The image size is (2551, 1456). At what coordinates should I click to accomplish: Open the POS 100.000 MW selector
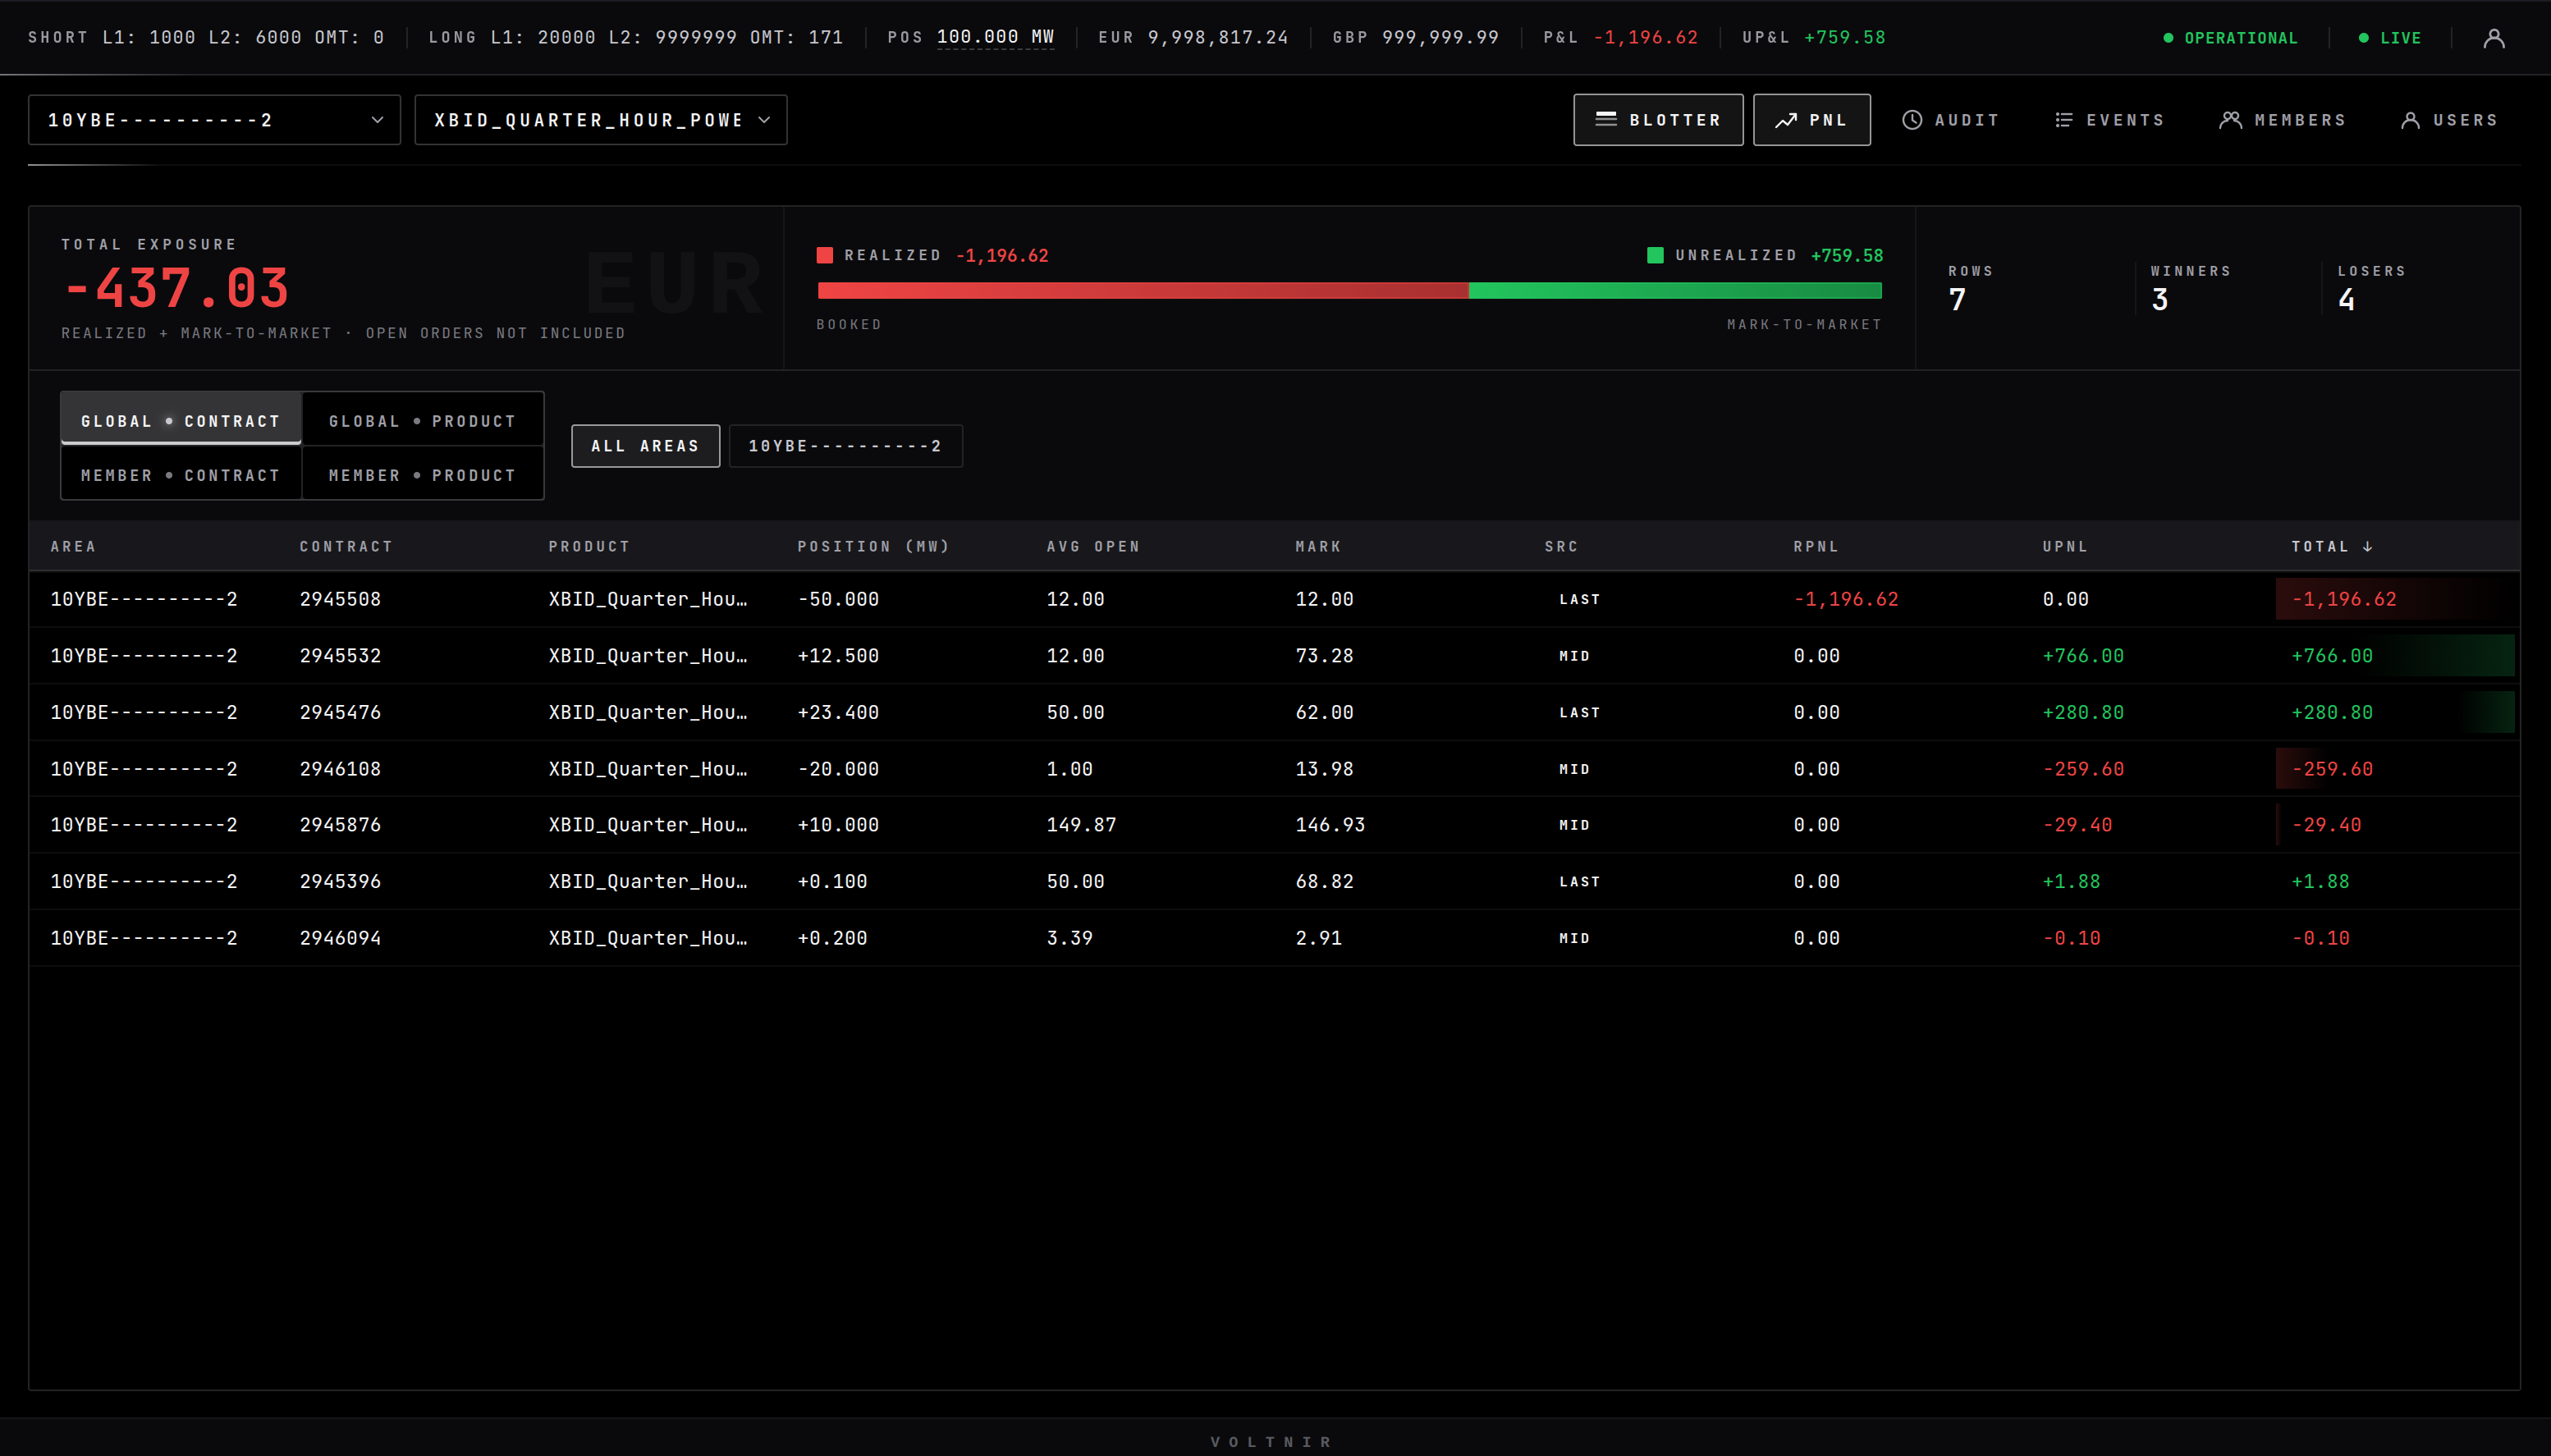pyautogui.click(x=996, y=37)
